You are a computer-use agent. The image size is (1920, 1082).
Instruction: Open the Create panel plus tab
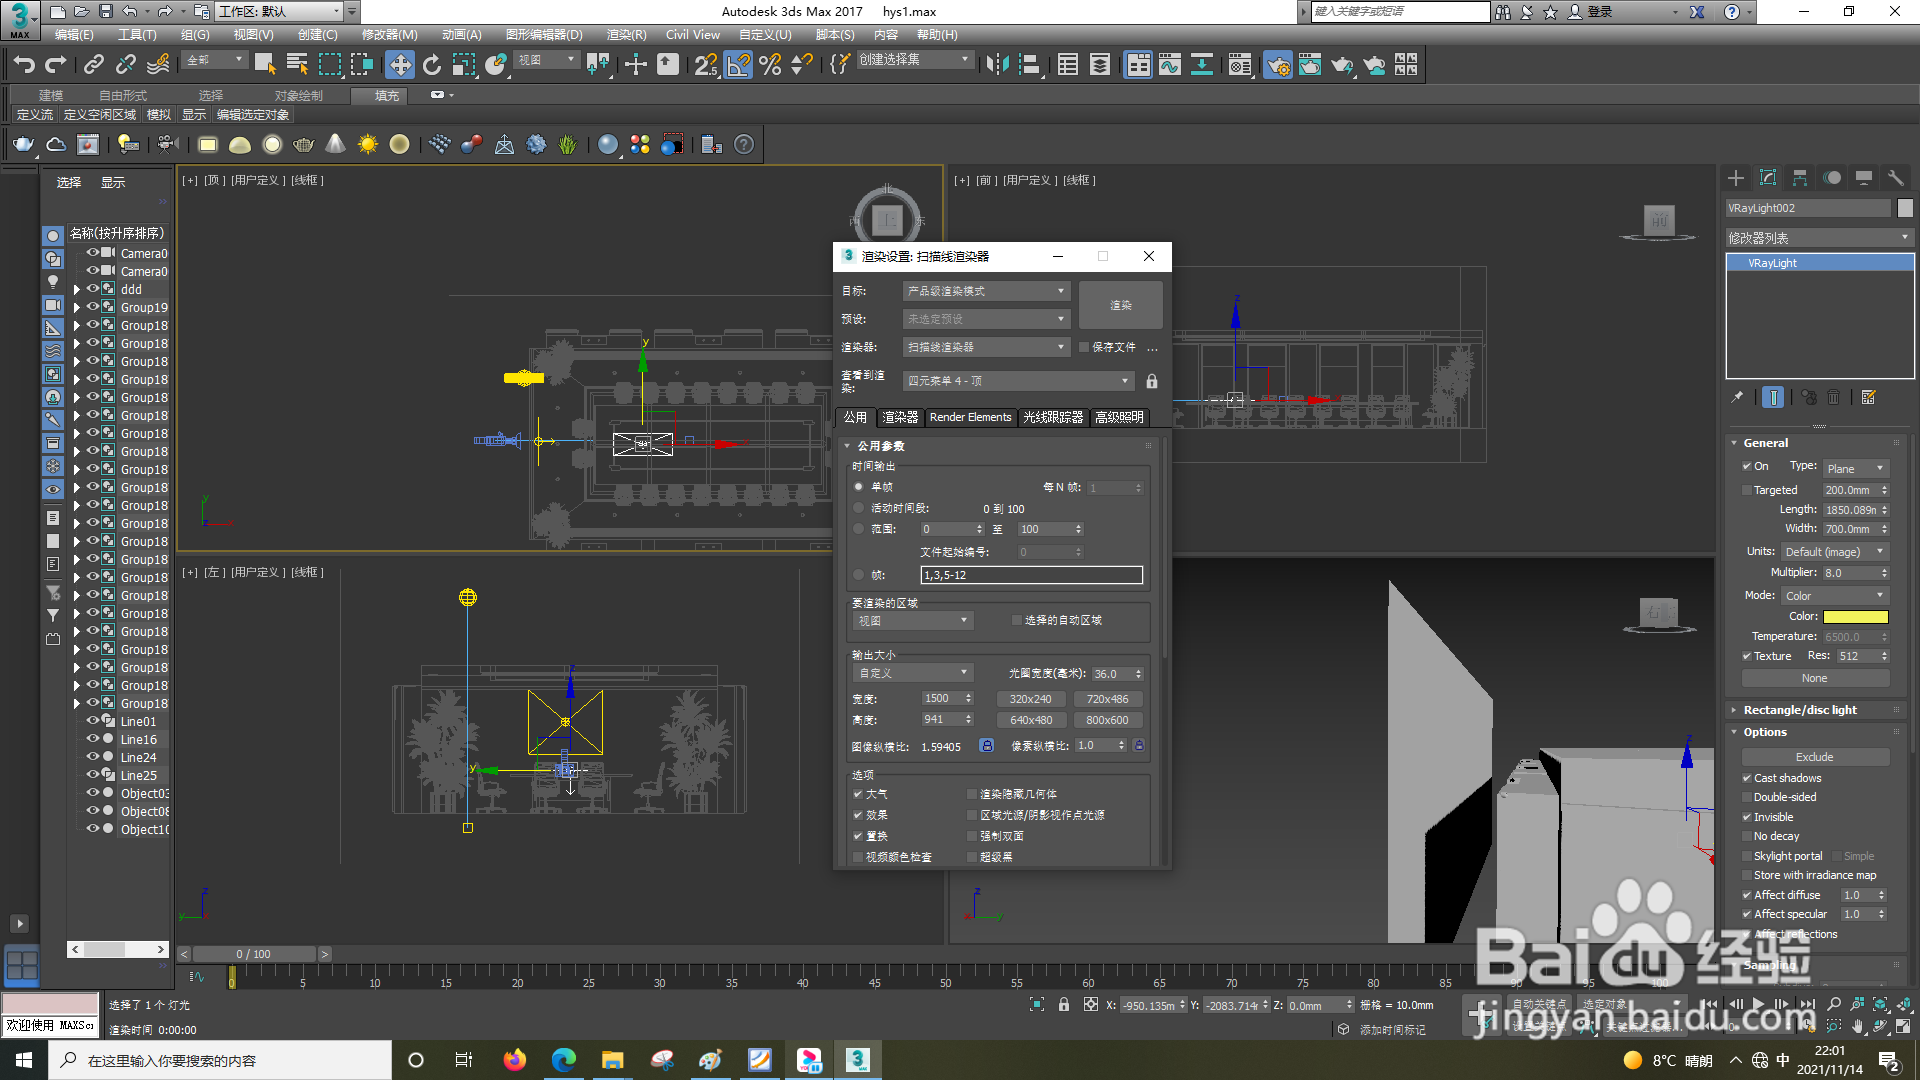click(1736, 178)
